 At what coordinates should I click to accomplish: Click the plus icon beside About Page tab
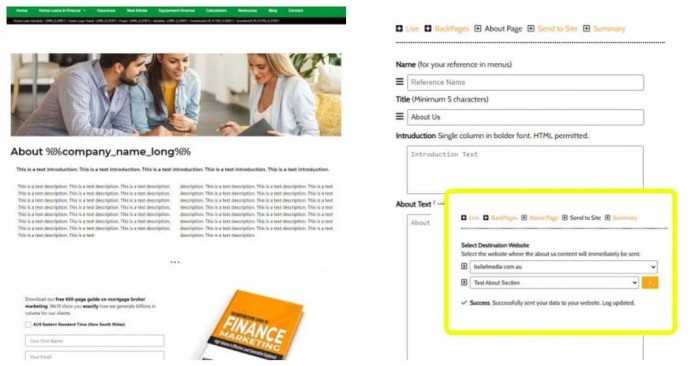pos(478,29)
